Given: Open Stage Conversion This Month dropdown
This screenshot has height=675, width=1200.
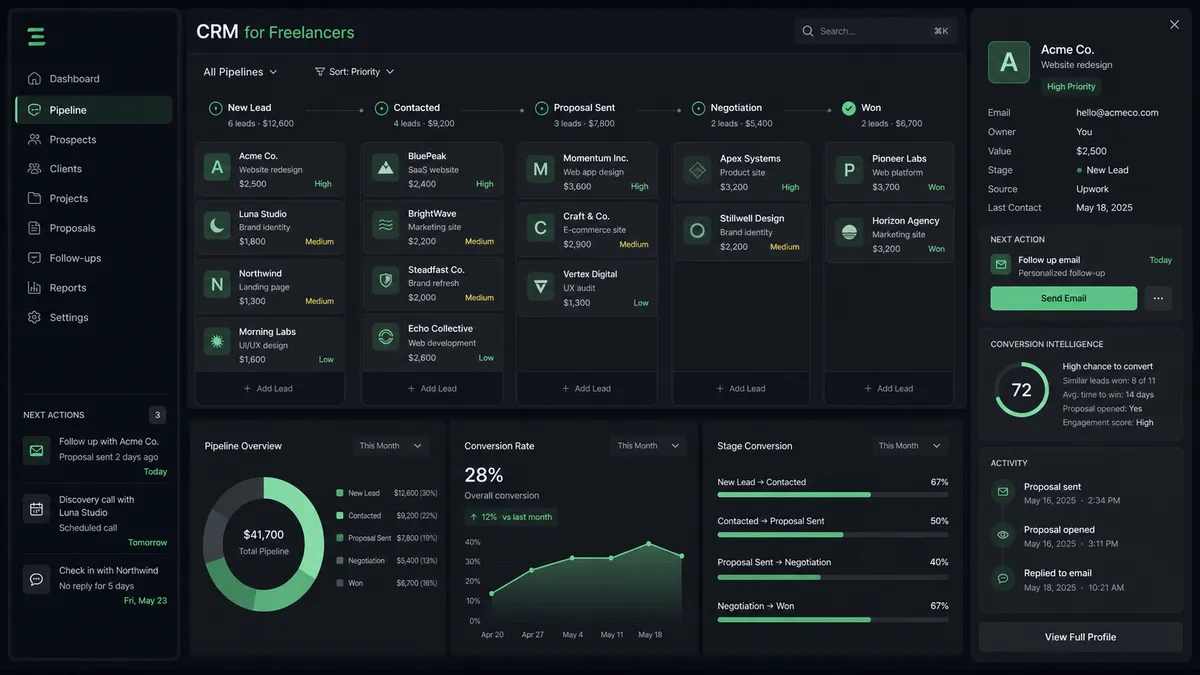Looking at the screenshot, I should coord(909,446).
